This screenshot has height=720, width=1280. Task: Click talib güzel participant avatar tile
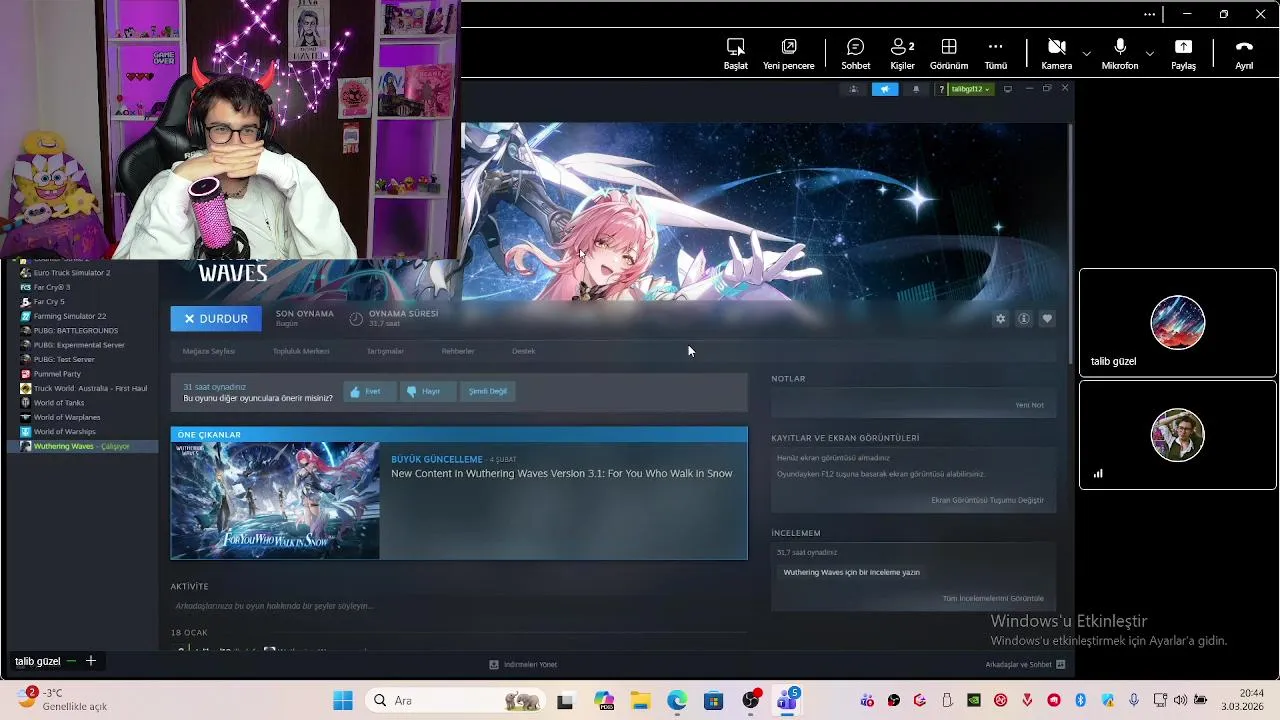pyautogui.click(x=1178, y=322)
